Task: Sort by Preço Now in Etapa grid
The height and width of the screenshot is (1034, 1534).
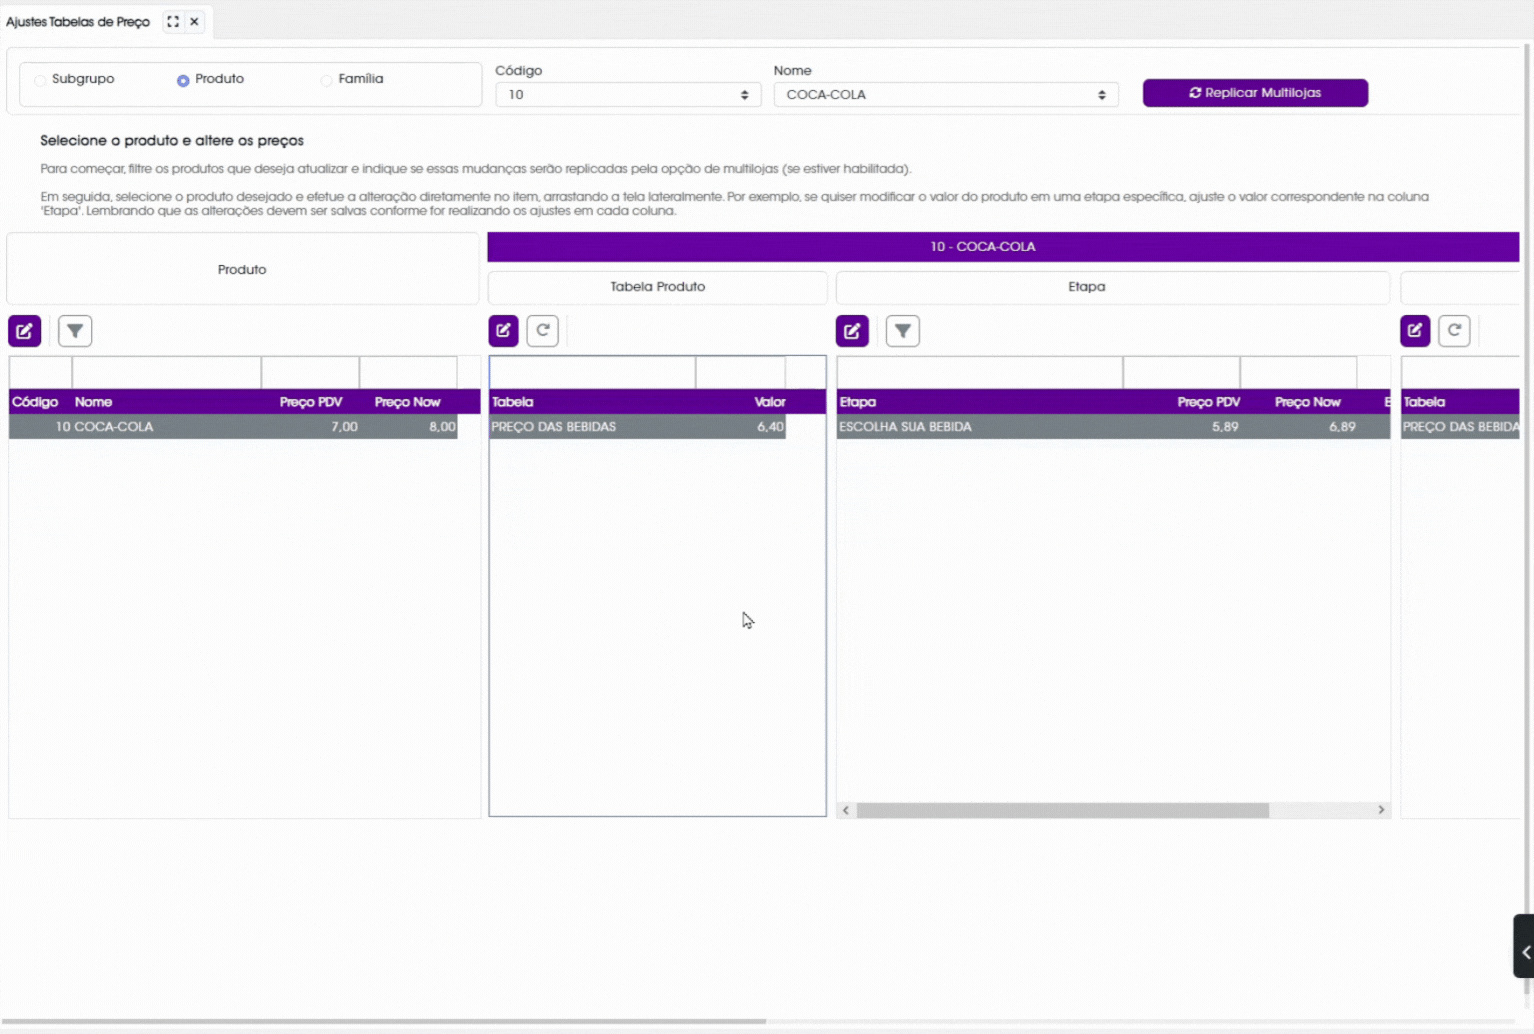Action: coord(1298,402)
